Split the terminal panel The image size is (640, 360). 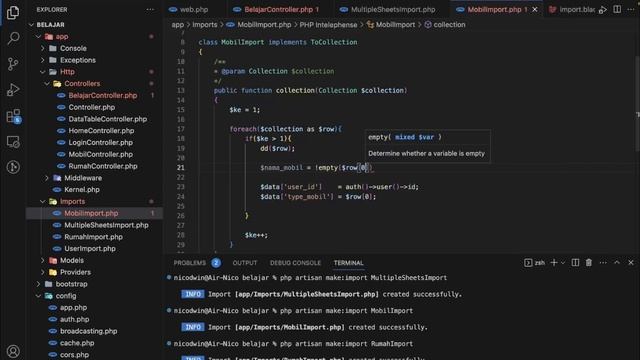point(575,263)
